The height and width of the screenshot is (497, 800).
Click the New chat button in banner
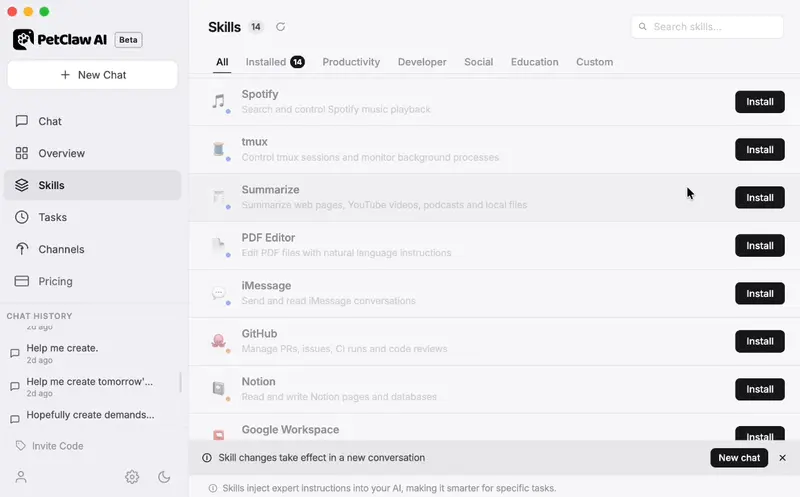[x=739, y=458]
